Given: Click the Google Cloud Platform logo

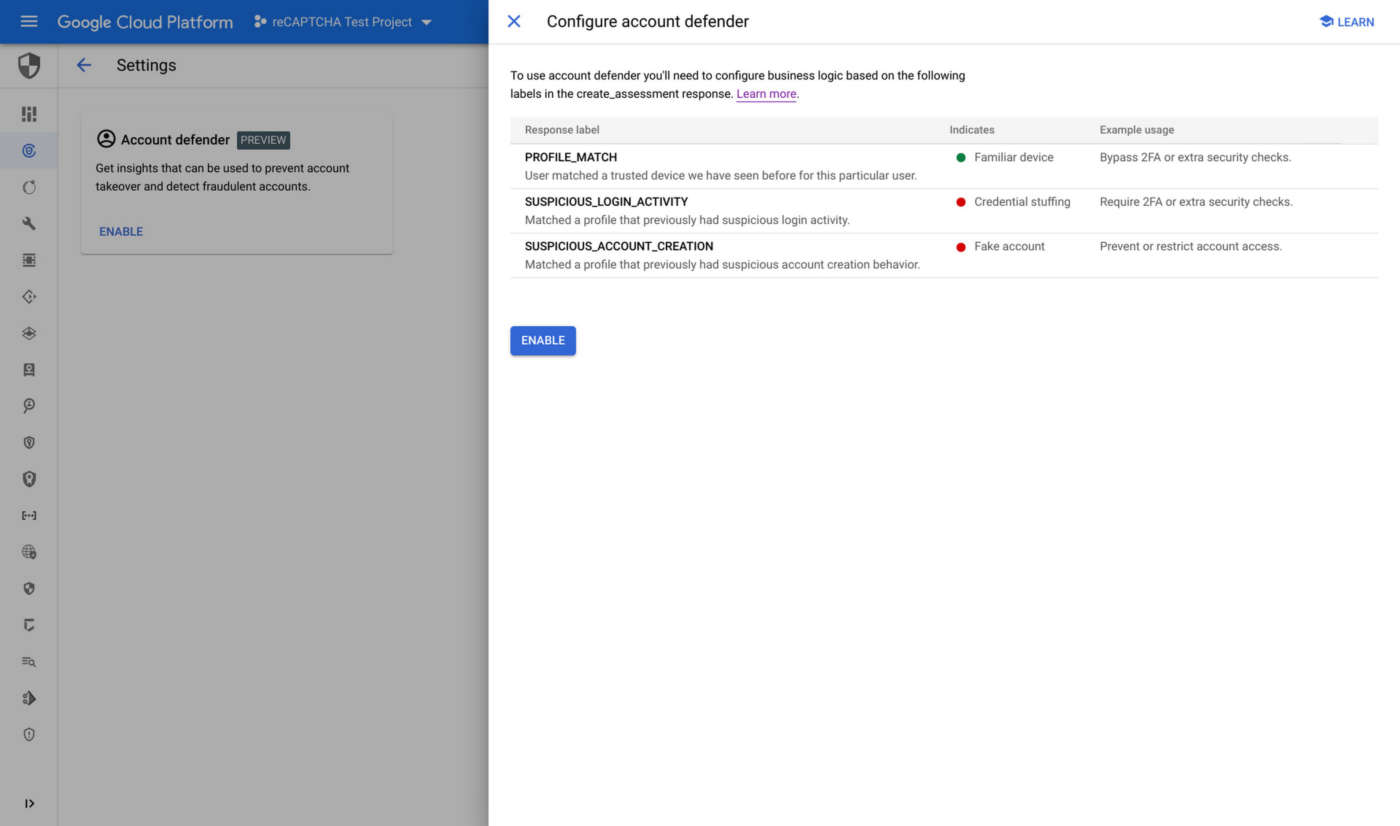Looking at the screenshot, I should (144, 21).
